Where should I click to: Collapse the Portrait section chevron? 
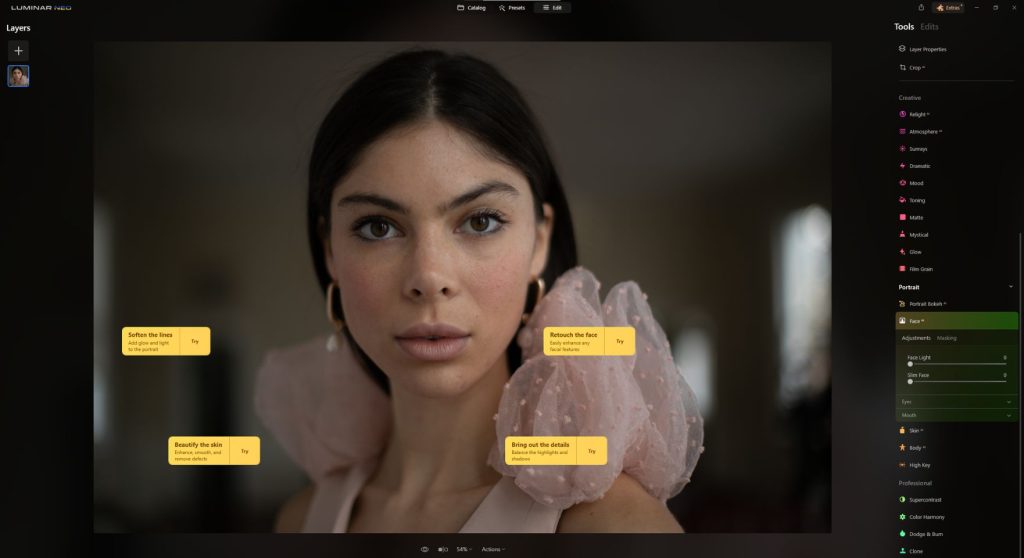point(1011,287)
